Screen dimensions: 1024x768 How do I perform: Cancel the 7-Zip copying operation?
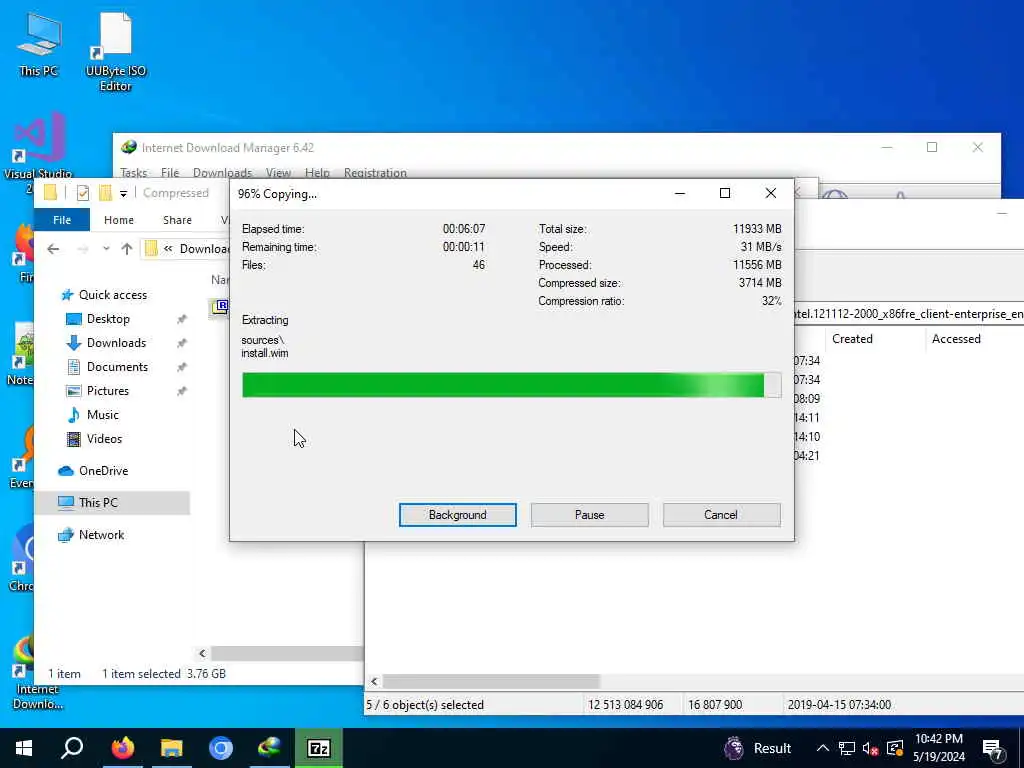[x=721, y=515]
